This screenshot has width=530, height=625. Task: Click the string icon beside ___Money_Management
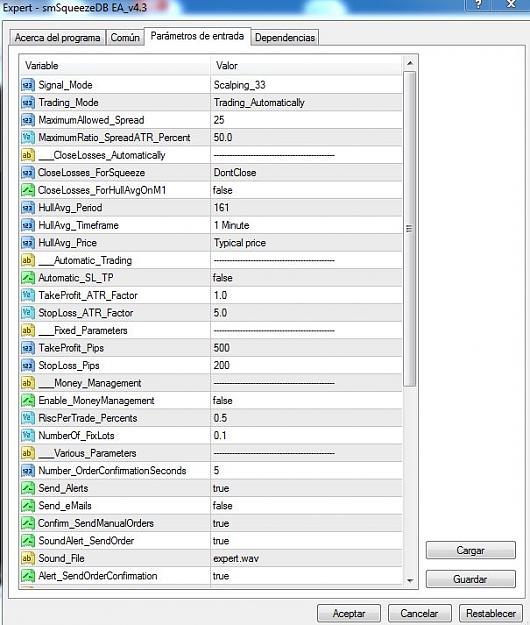[x=28, y=383]
